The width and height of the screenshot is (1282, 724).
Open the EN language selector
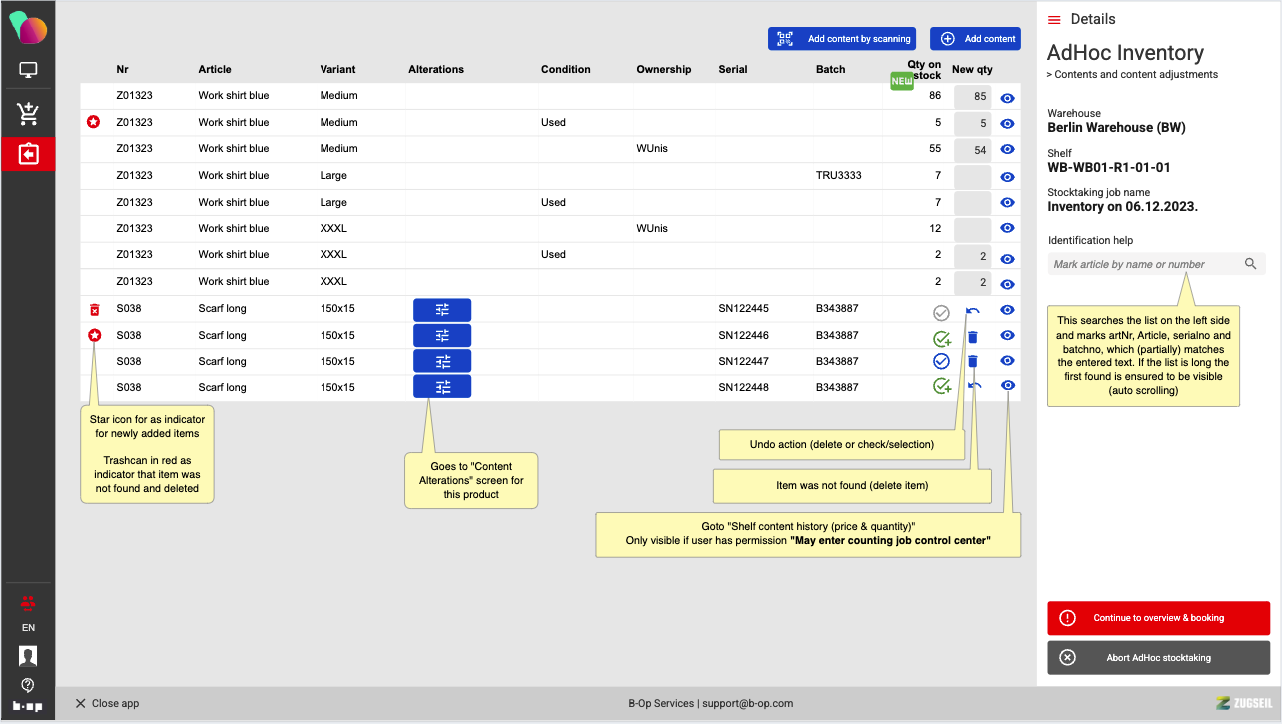[x=28, y=628]
